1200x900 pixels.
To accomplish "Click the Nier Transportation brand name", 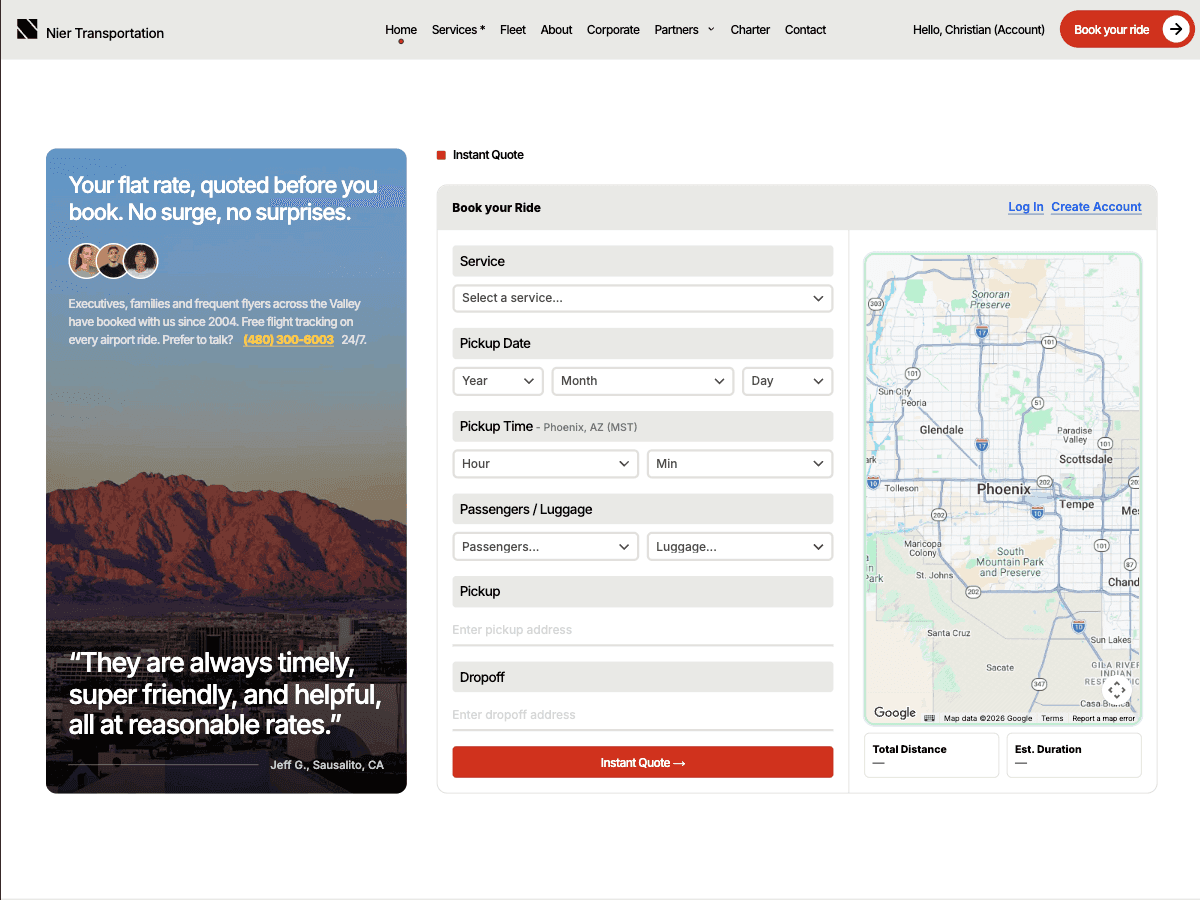I will 105,33.
